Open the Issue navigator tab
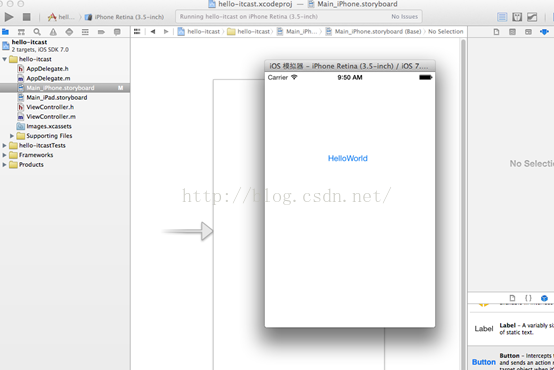This screenshot has width=554, height=370. click(x=53, y=32)
